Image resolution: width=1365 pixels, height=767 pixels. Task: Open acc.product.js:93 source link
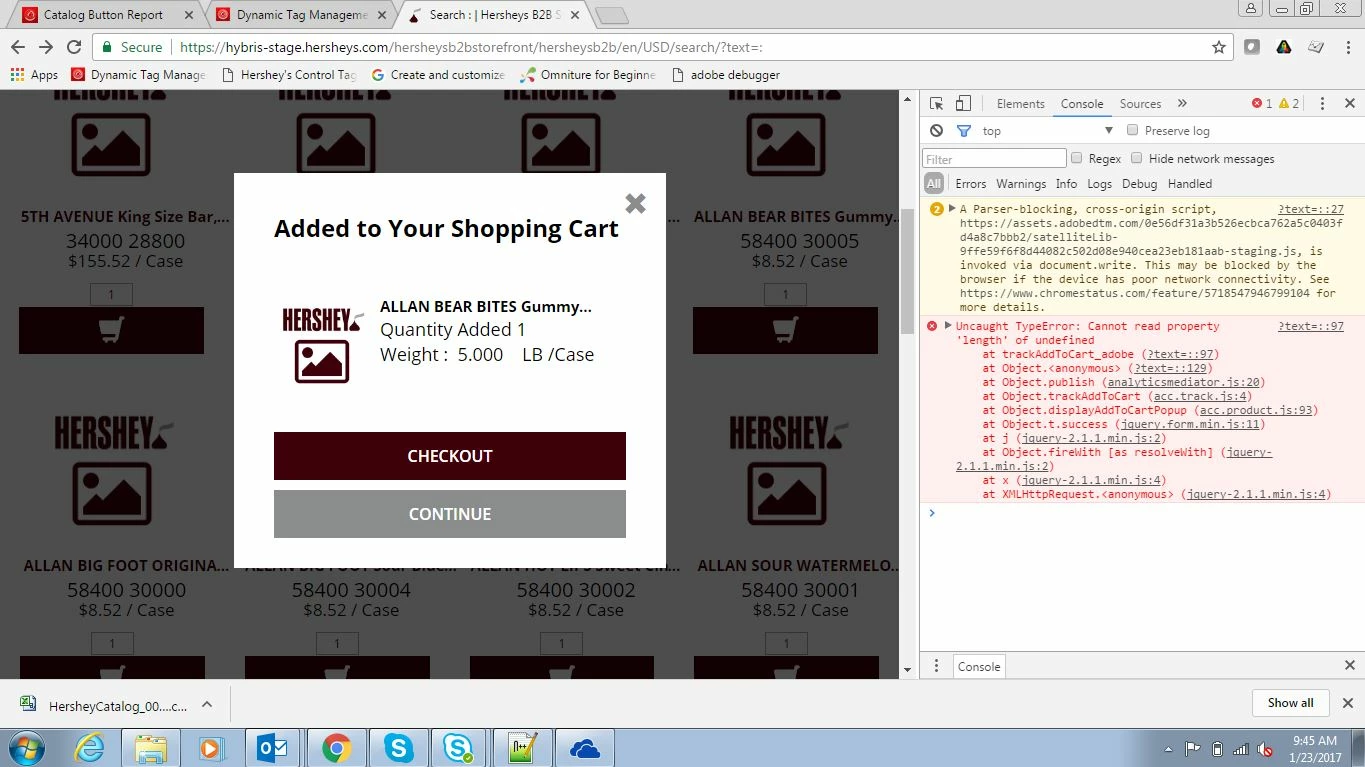tap(1257, 410)
